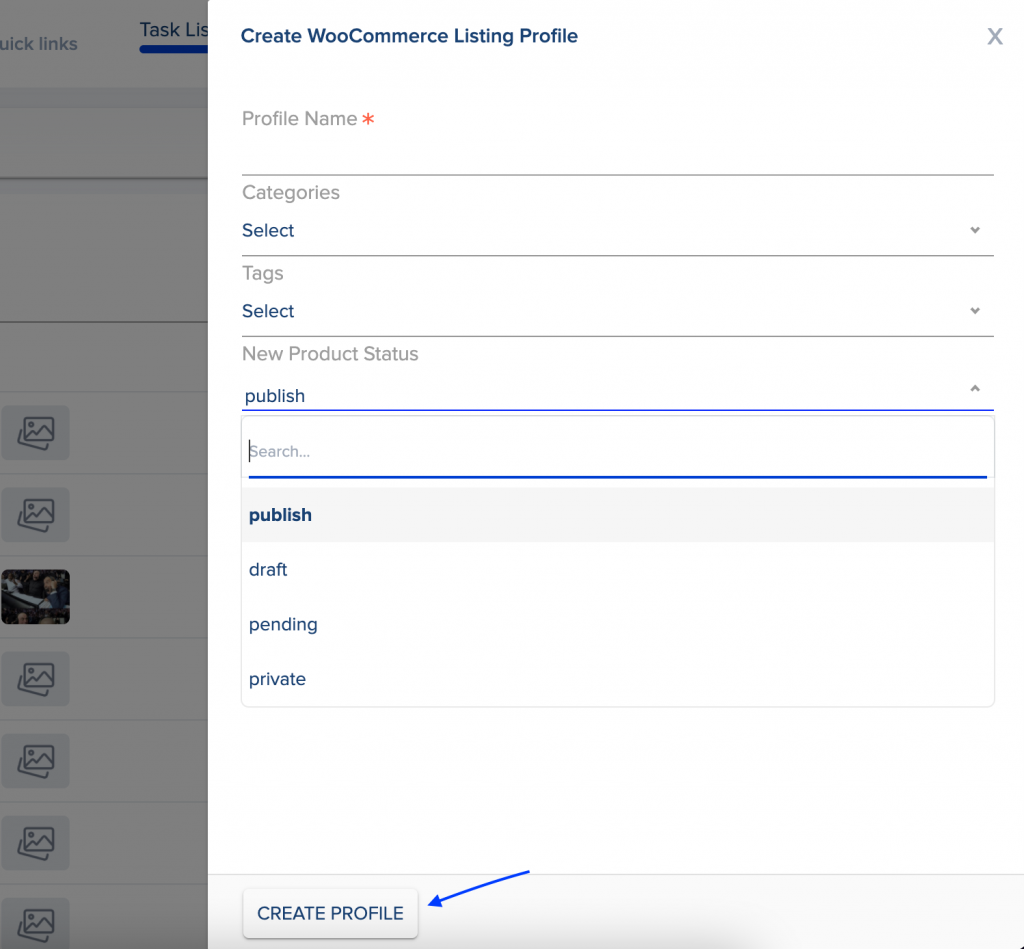
Task: Select the publish status option
Action: (617, 515)
